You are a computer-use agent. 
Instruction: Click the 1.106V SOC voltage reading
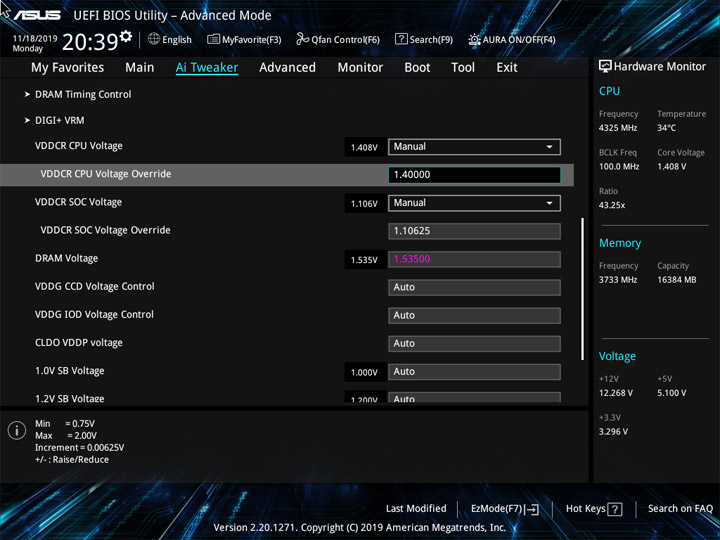click(364, 203)
